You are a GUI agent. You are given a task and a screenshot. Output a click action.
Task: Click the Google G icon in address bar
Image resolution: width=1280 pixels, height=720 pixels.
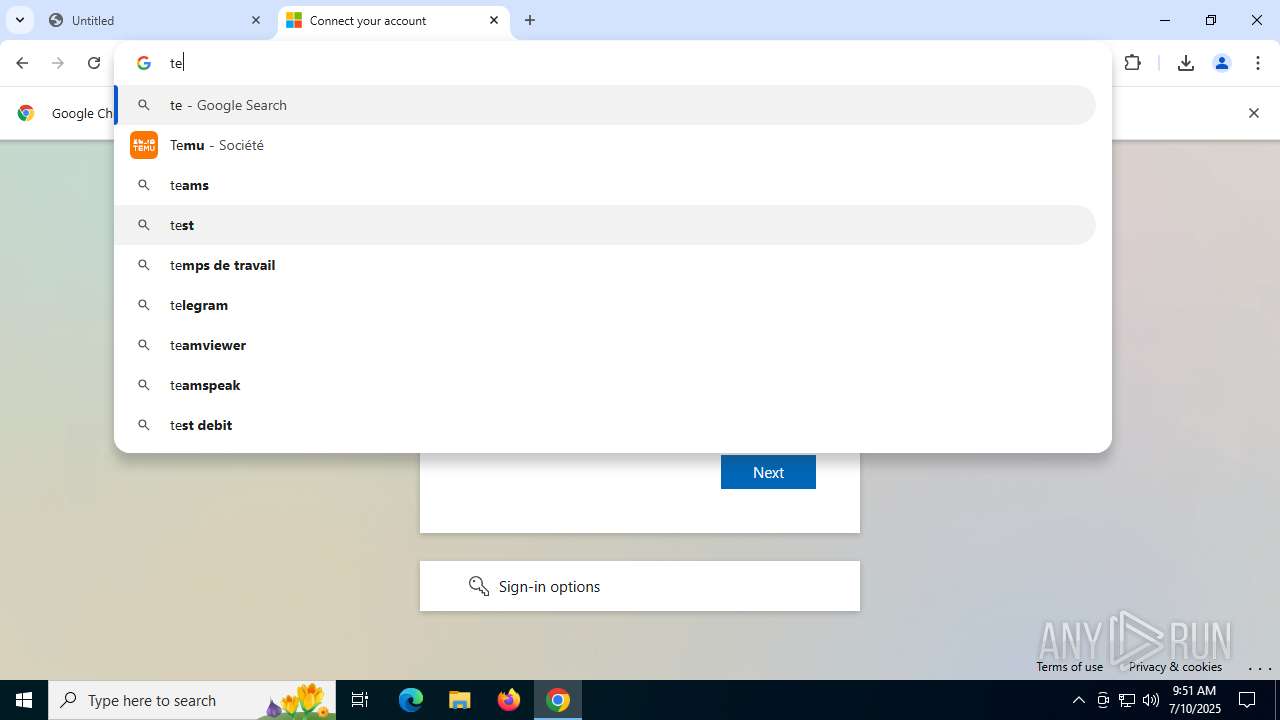tap(144, 63)
